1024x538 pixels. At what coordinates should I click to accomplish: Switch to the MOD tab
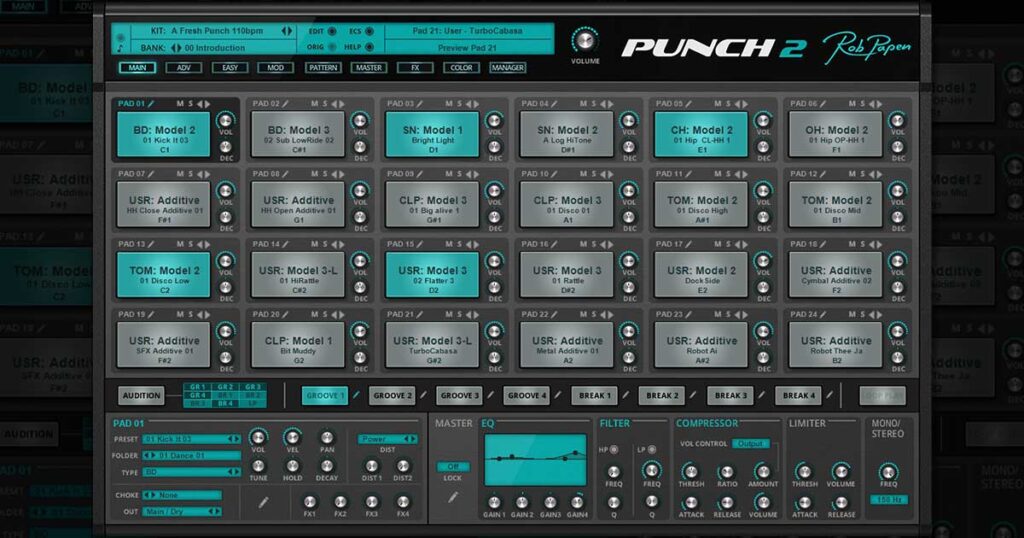pos(276,67)
